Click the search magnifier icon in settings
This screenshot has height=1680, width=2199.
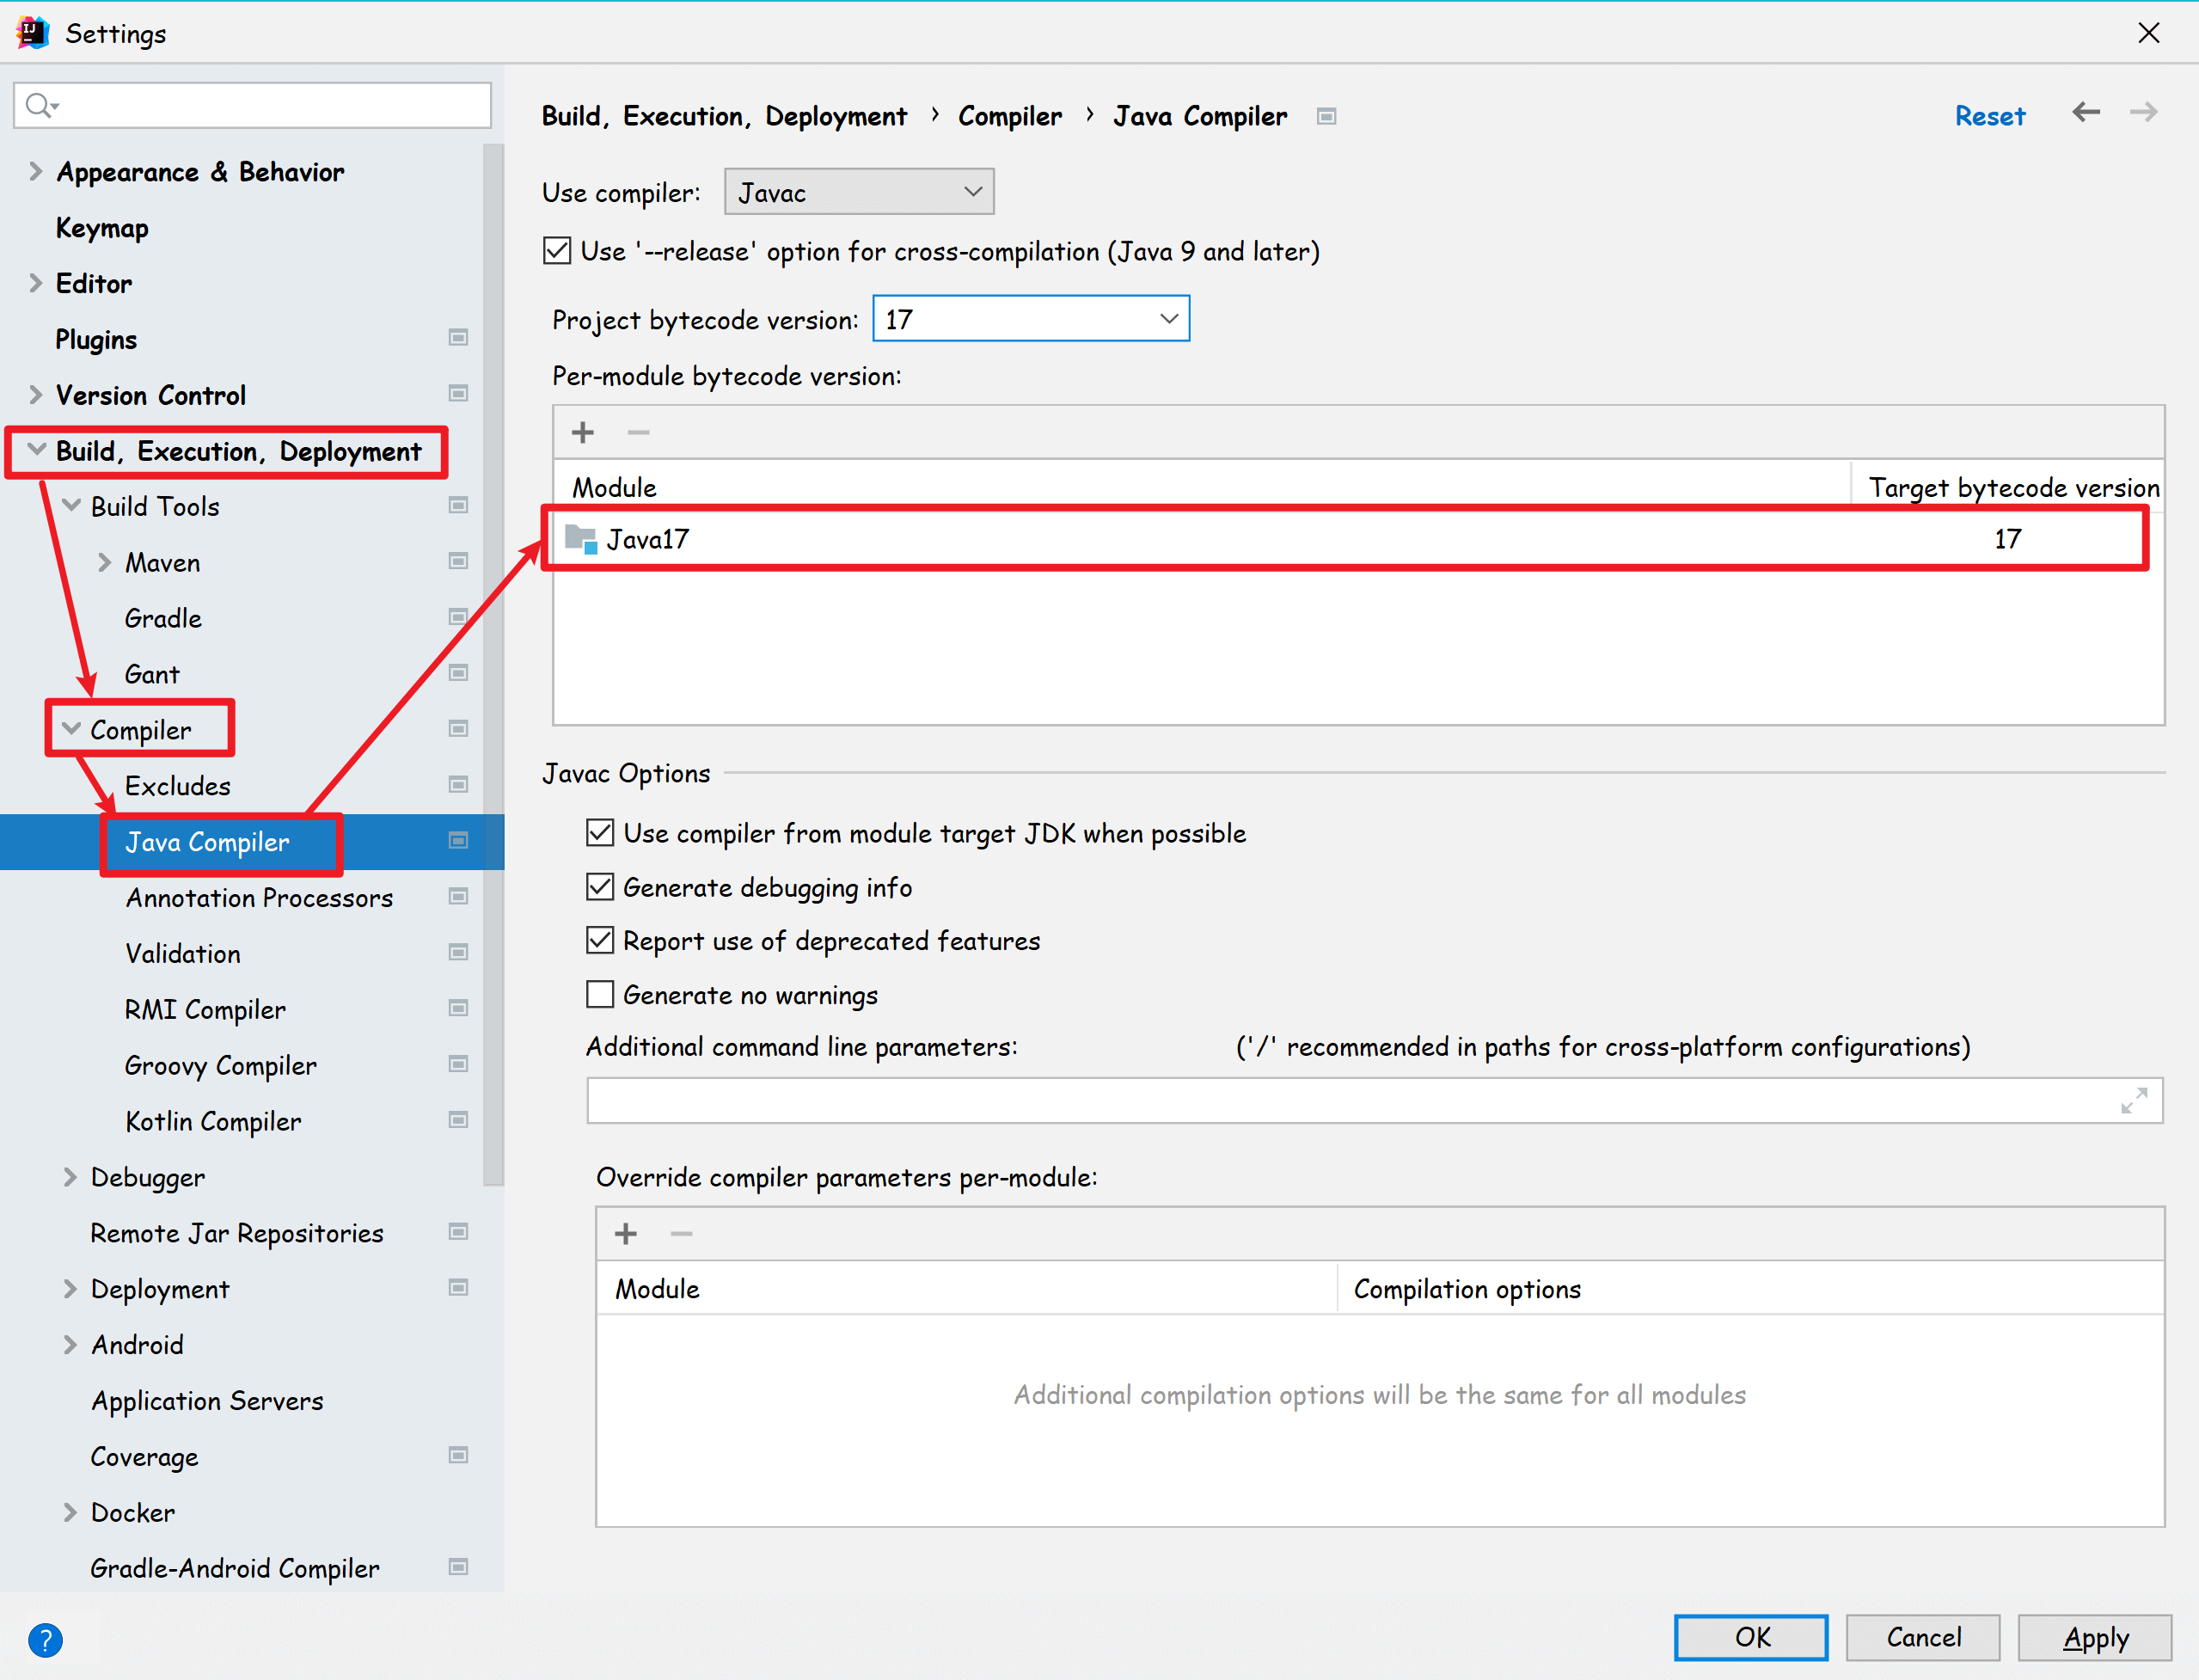point(40,105)
